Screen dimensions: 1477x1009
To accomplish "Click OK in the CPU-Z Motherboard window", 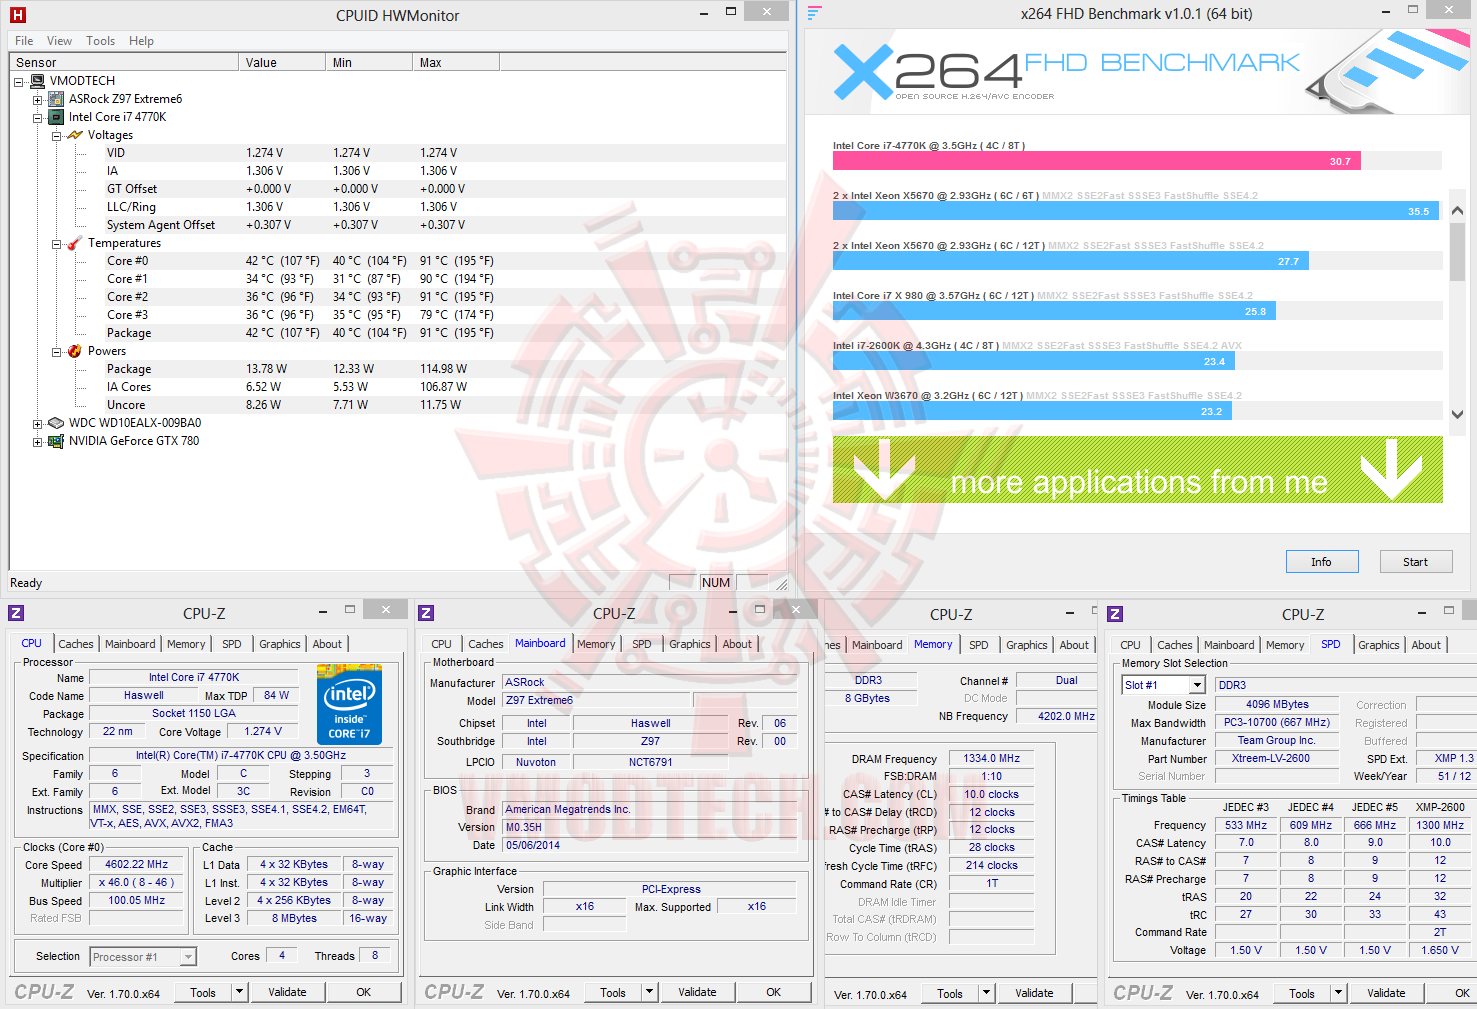I will coord(773,992).
